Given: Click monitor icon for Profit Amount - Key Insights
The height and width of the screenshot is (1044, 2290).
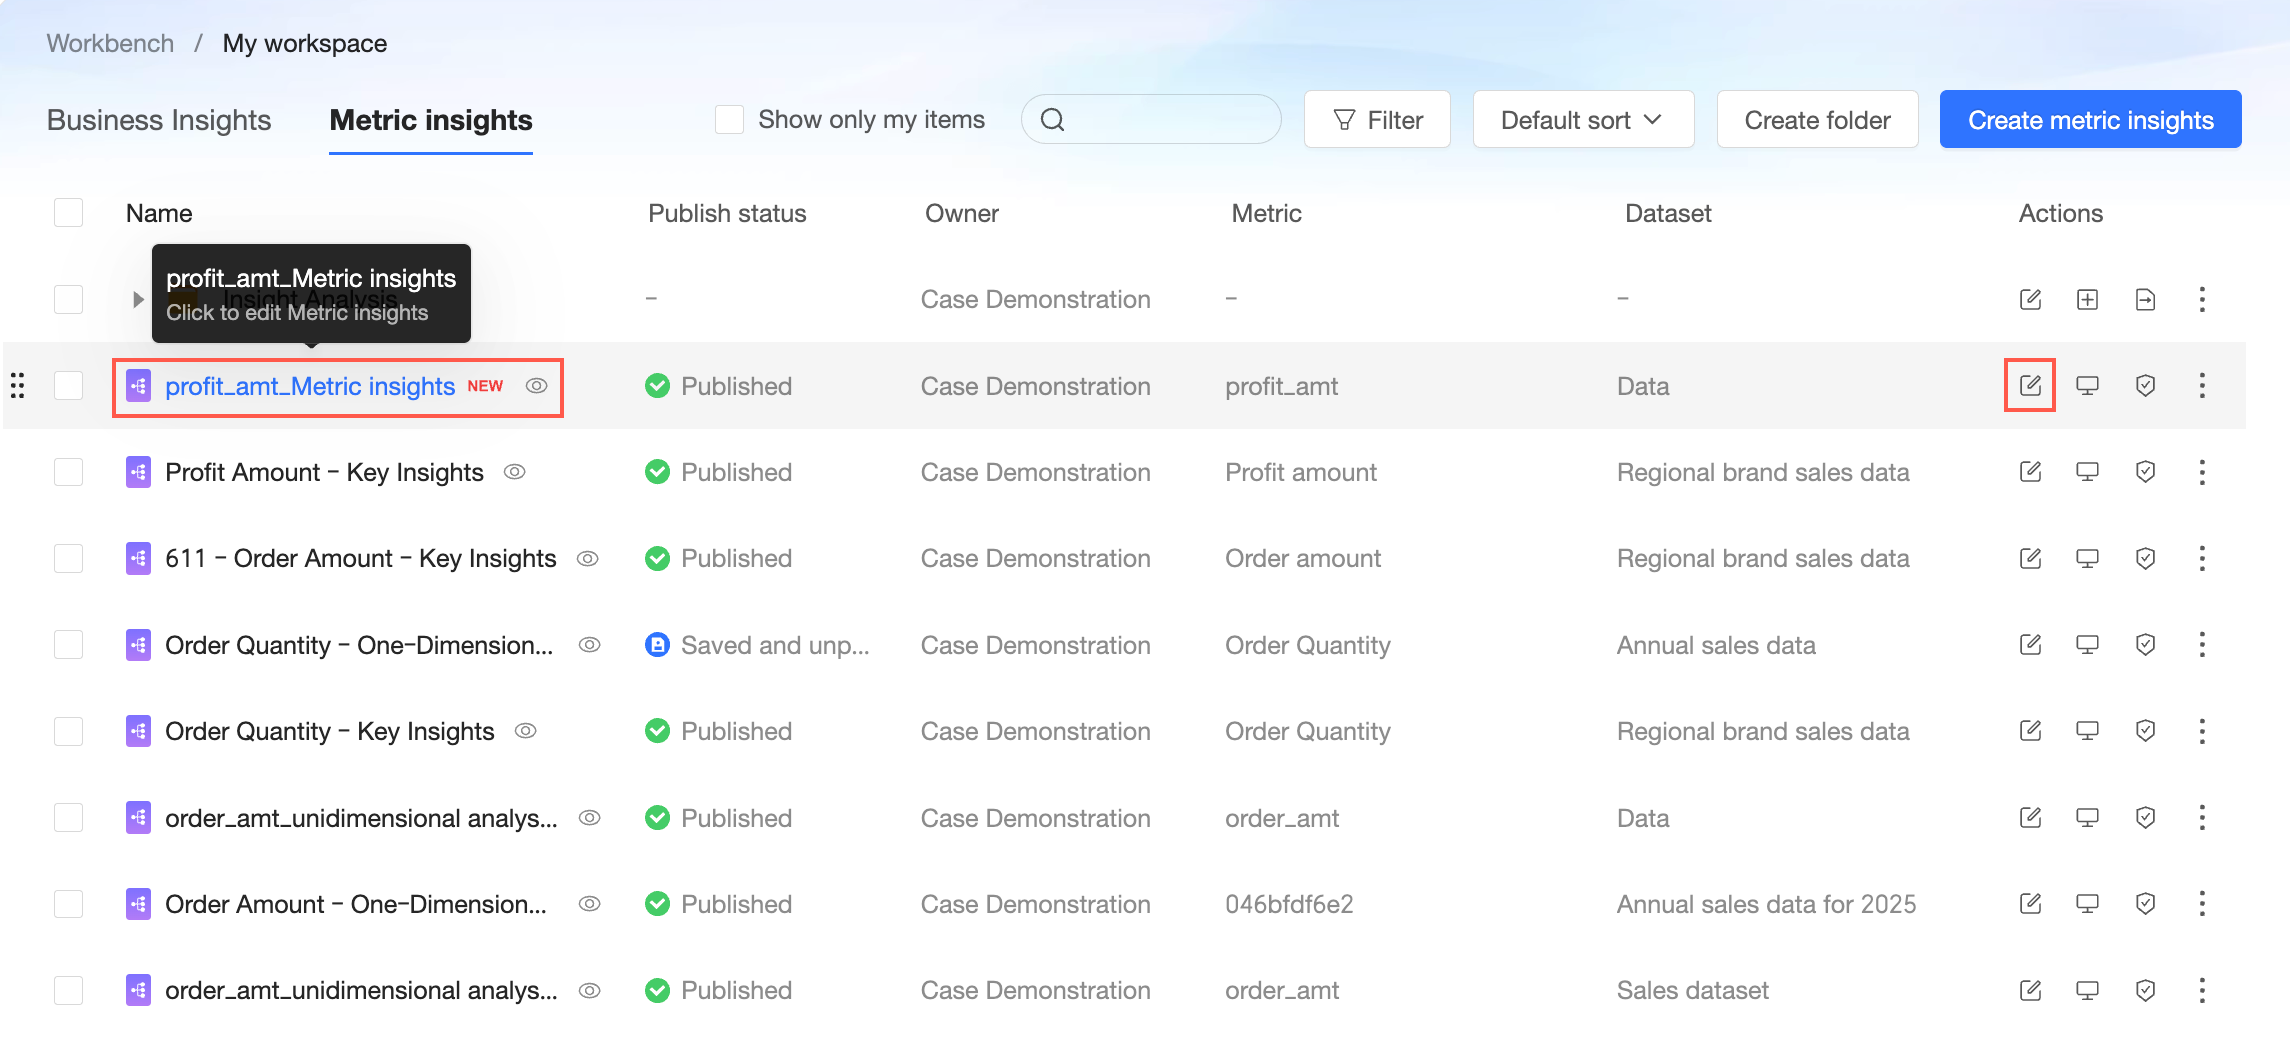Looking at the screenshot, I should [2087, 471].
